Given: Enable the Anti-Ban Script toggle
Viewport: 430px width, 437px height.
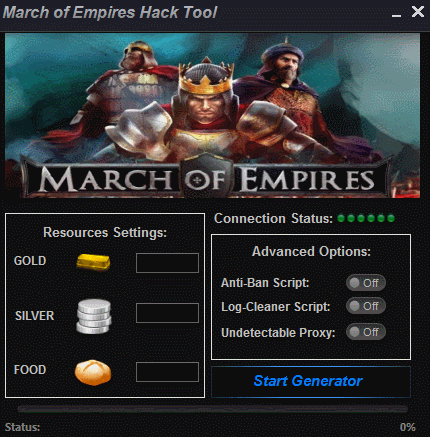Looking at the screenshot, I should pos(366,283).
